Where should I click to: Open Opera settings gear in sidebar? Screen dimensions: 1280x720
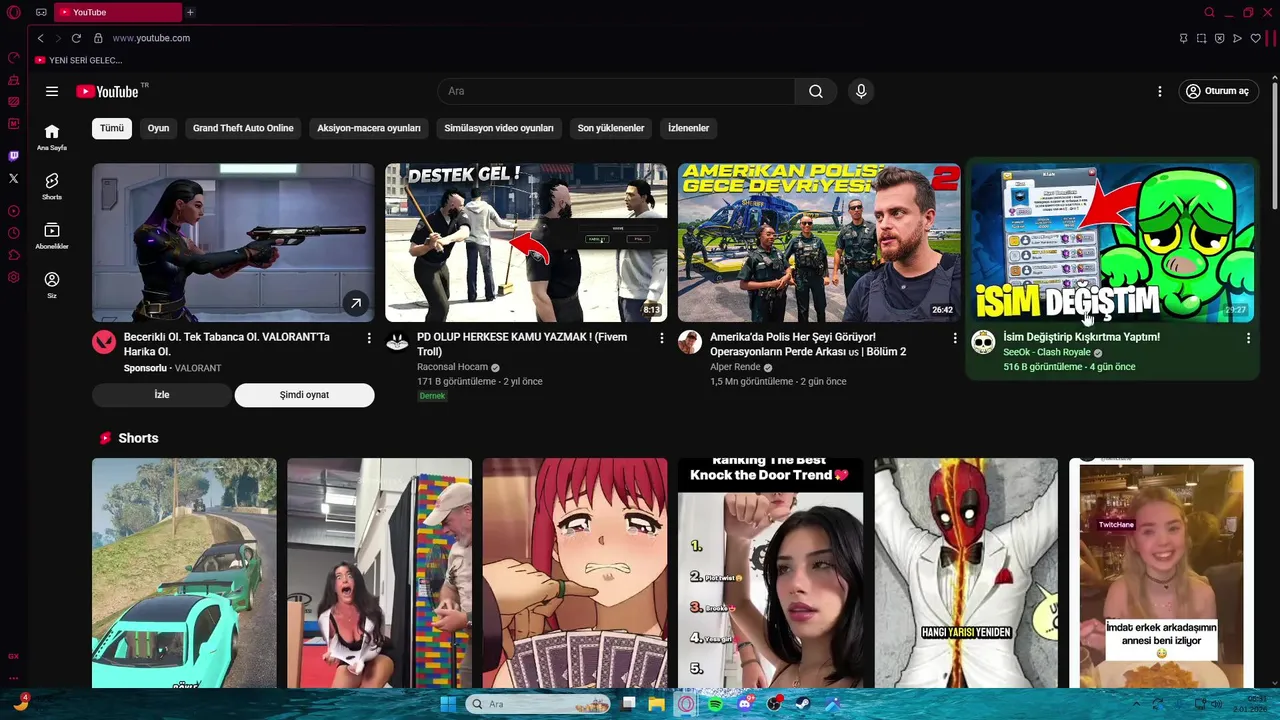click(x=14, y=277)
